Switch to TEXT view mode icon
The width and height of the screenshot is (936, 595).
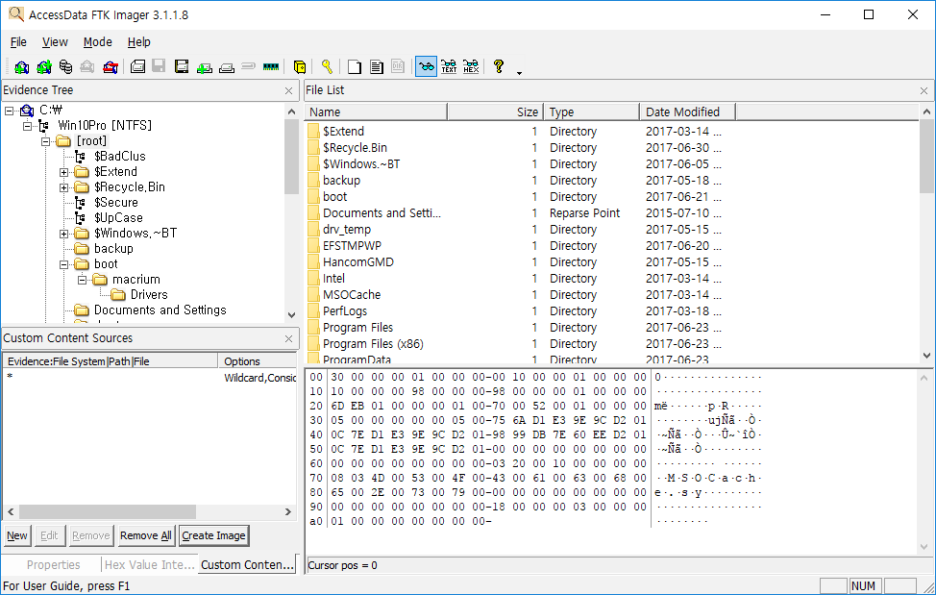[x=449, y=66]
